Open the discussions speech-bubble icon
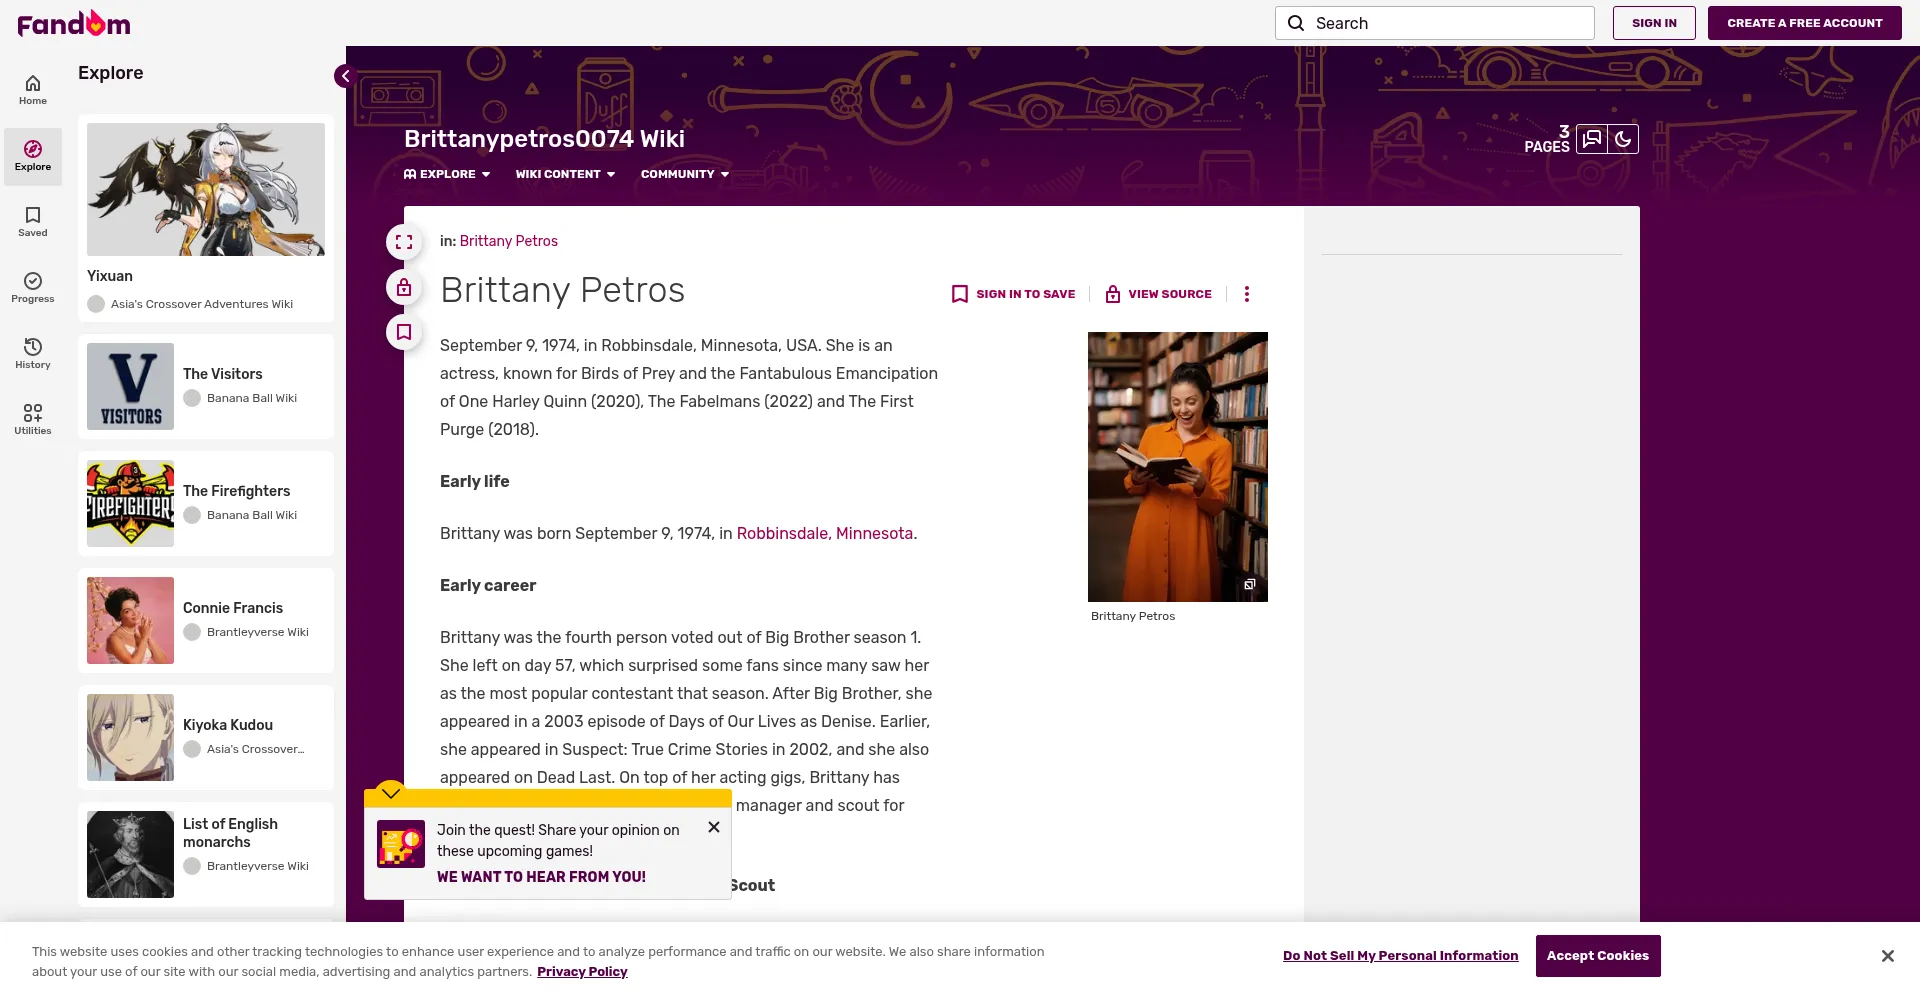The width and height of the screenshot is (1920, 993). point(1592,139)
